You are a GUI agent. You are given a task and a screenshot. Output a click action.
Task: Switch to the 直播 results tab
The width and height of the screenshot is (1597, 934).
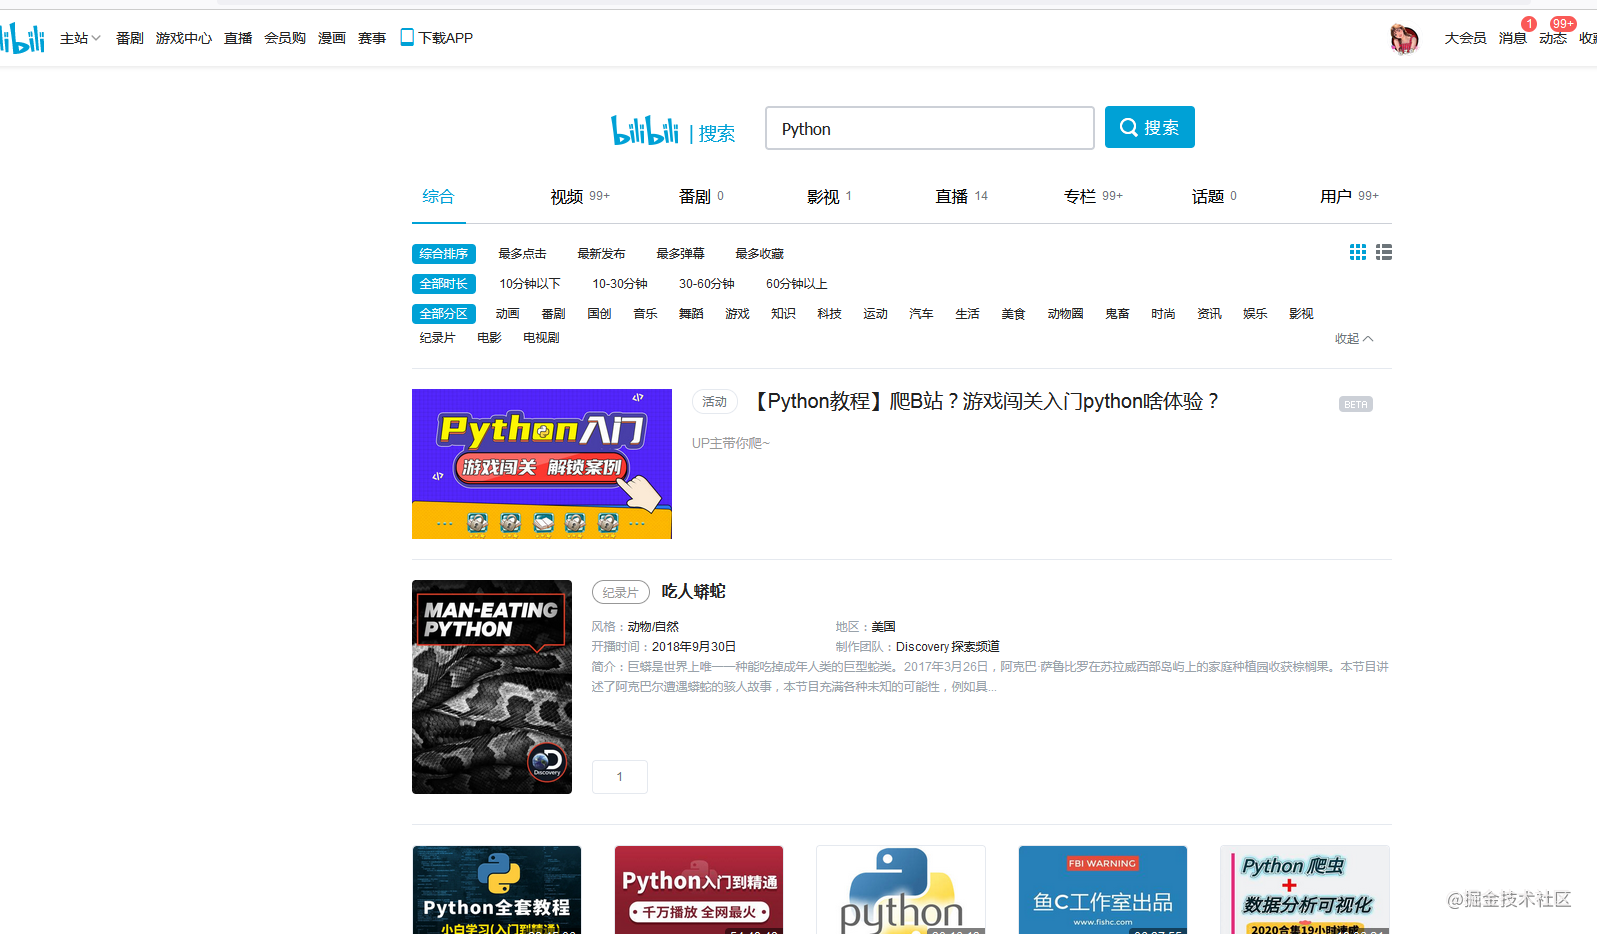pos(961,196)
